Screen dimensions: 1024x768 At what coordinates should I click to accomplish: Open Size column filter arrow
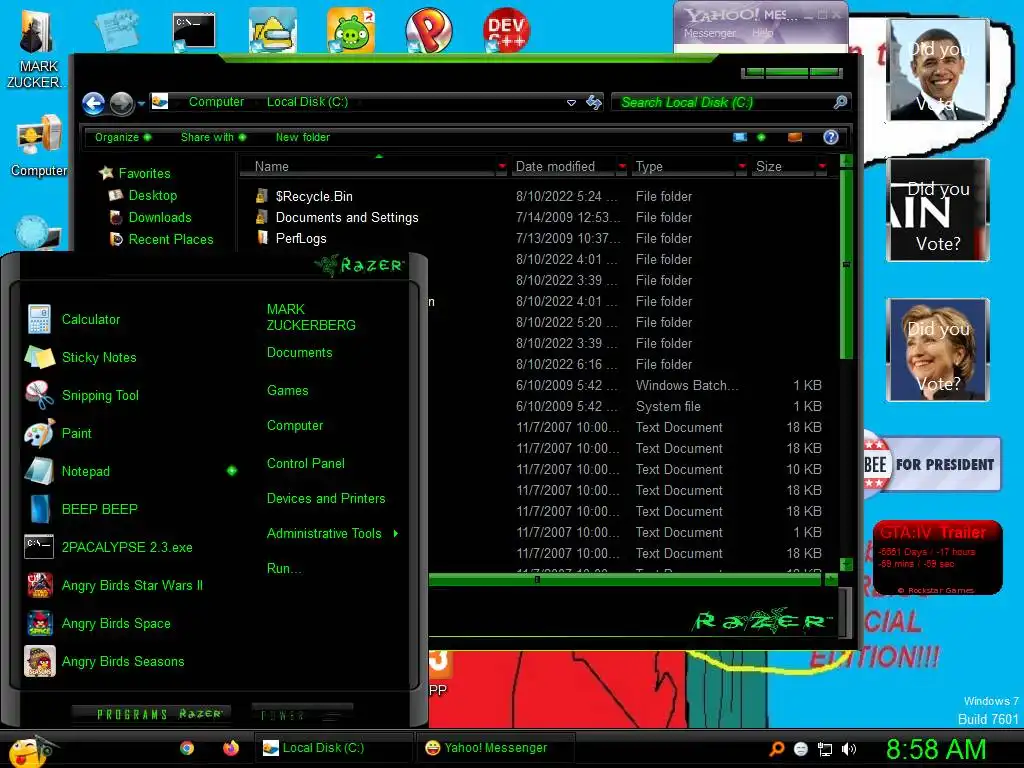point(822,167)
